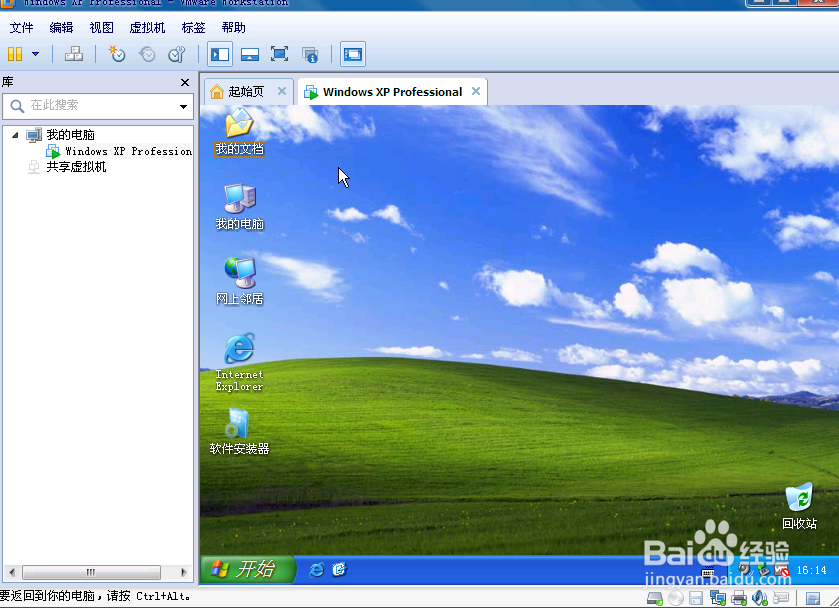
Task: Enter full screen mode
Action: 279,54
